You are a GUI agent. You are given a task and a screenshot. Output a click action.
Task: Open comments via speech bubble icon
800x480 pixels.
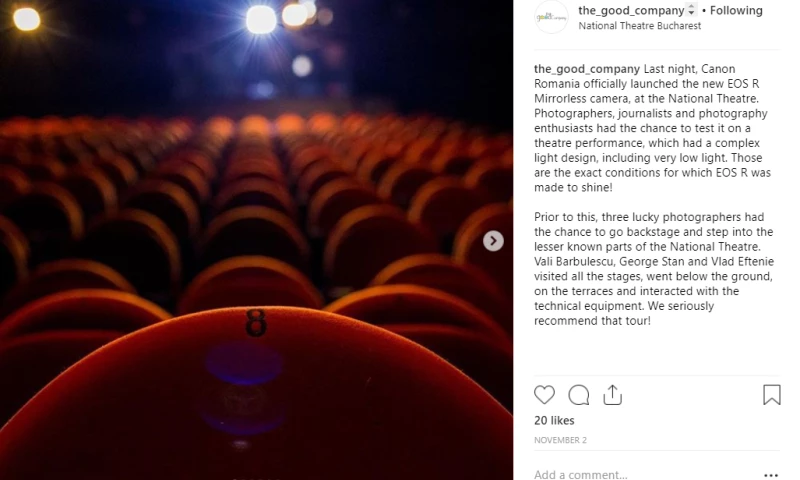point(579,395)
